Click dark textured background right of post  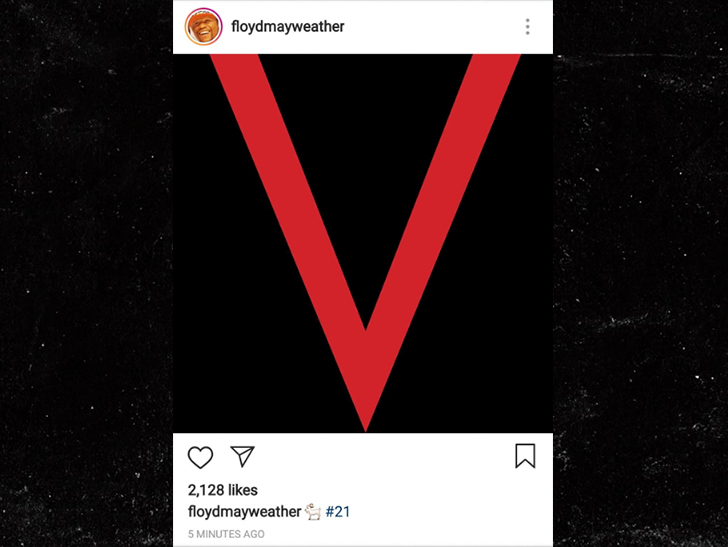641,274
